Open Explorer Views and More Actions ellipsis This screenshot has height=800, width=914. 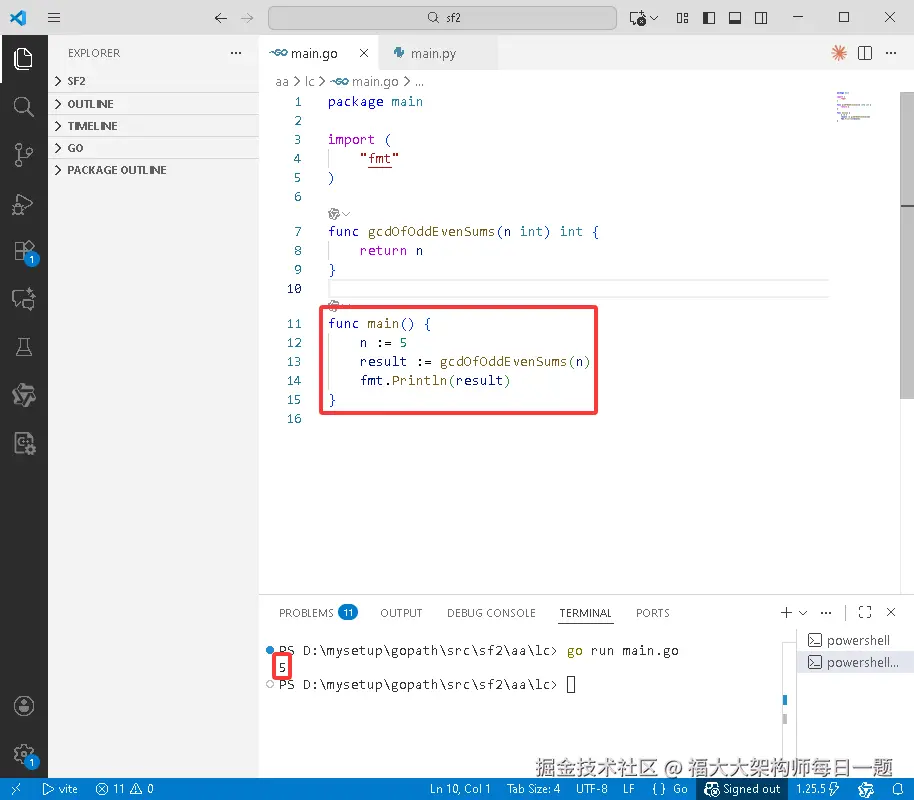point(235,53)
